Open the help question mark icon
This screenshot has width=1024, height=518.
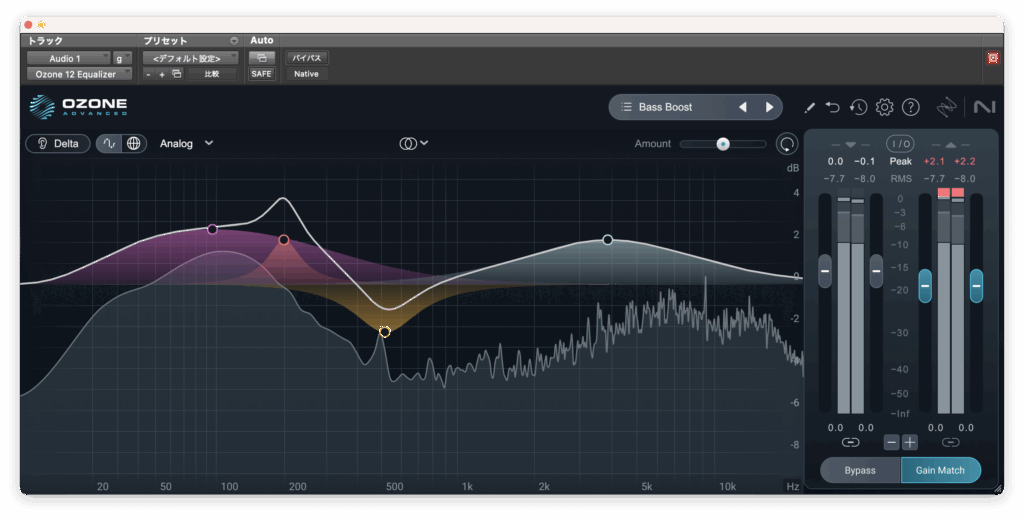coord(910,107)
